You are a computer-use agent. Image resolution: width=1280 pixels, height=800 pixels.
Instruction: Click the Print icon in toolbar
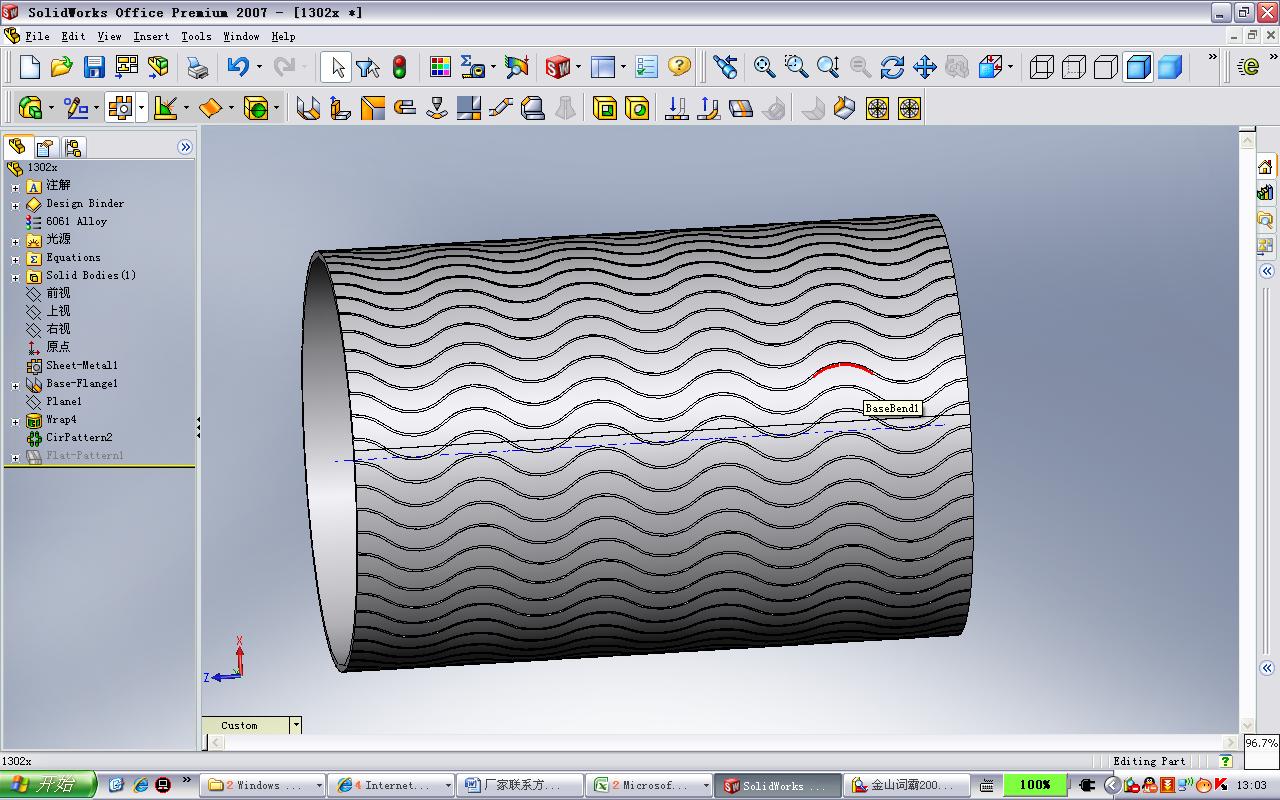click(x=197, y=67)
